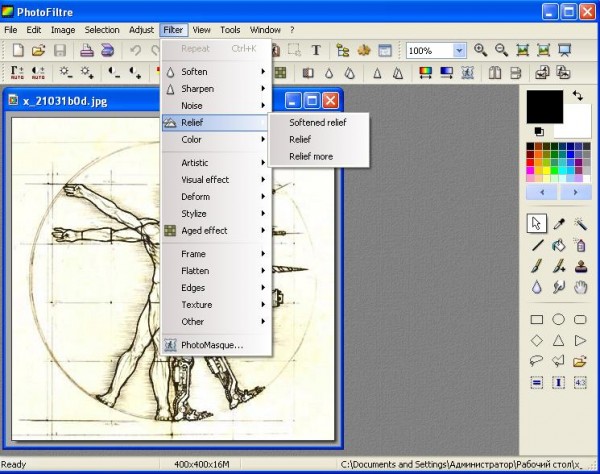Screen dimensions: 600x474
Task: Select the Line tool
Action: [537, 245]
